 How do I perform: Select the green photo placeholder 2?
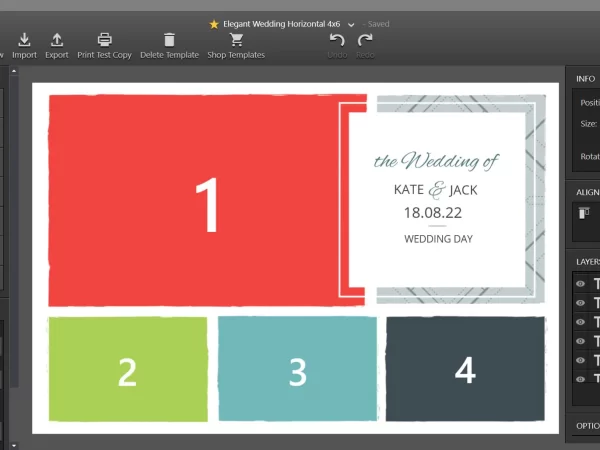click(127, 370)
